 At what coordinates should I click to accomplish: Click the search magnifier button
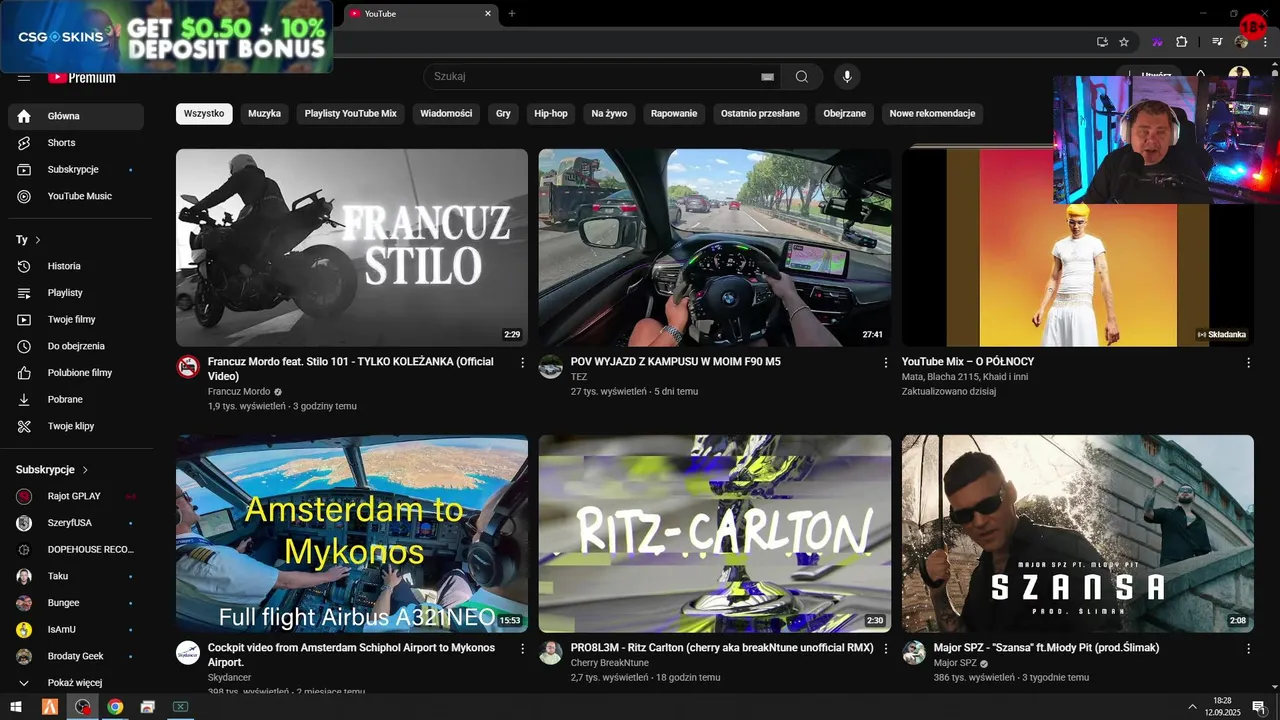pyautogui.click(x=802, y=77)
